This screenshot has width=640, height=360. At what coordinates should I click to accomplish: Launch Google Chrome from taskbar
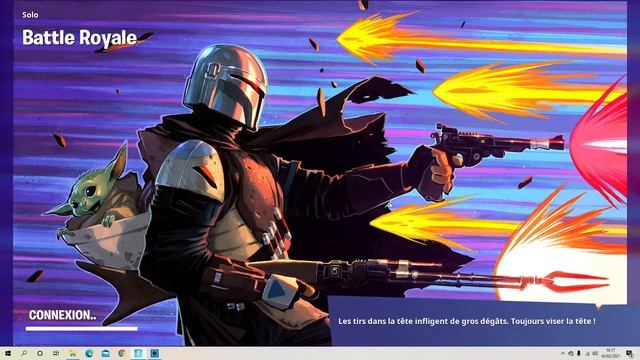122,353
